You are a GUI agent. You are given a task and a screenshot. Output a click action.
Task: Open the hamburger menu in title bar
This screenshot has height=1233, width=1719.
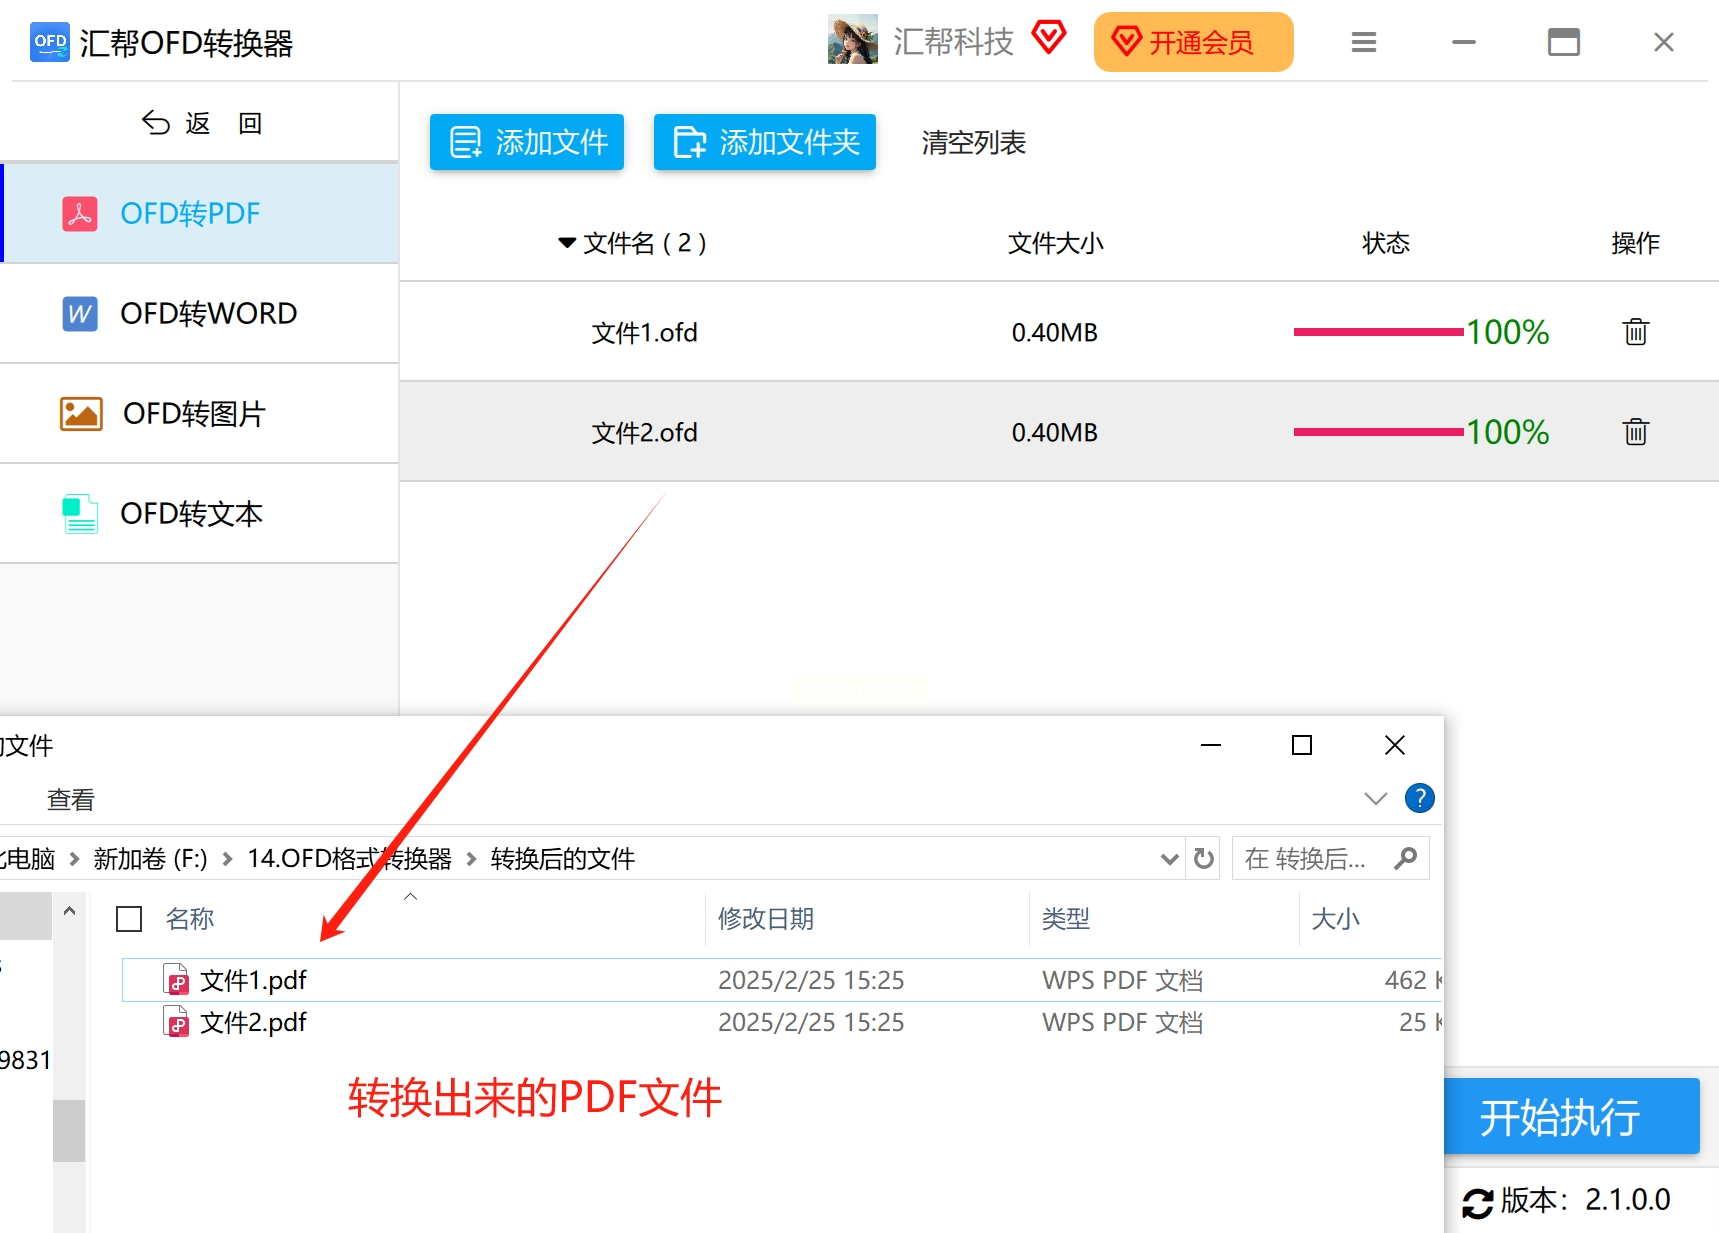(1363, 42)
